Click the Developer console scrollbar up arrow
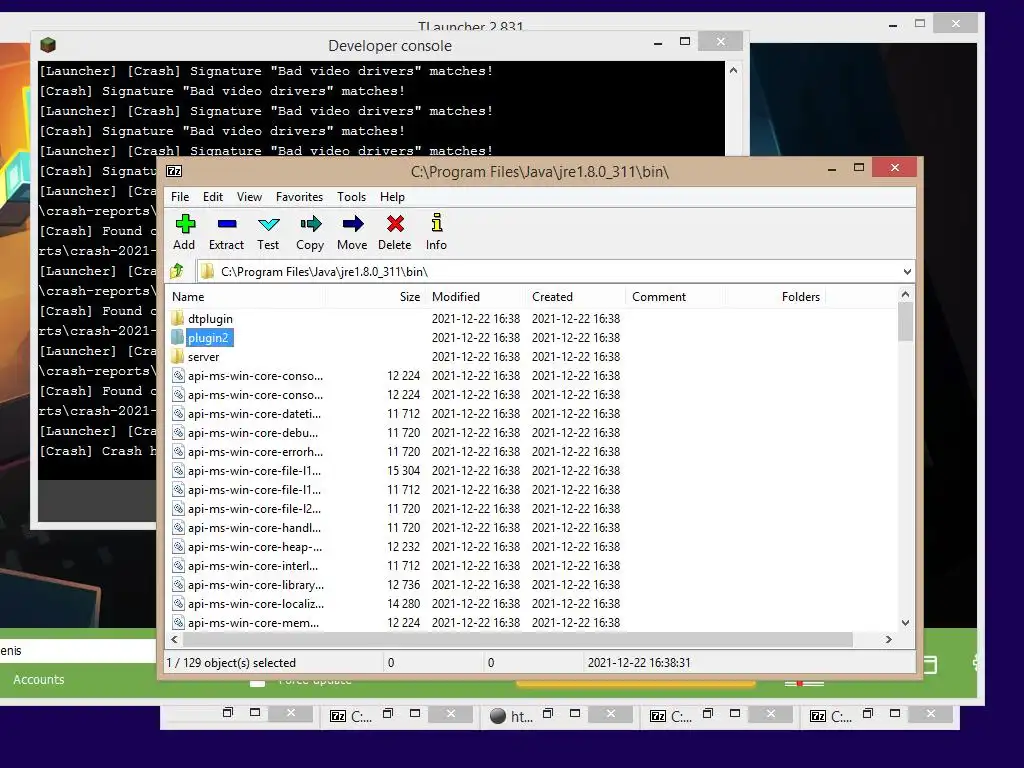The image size is (1024, 768). tap(733, 70)
